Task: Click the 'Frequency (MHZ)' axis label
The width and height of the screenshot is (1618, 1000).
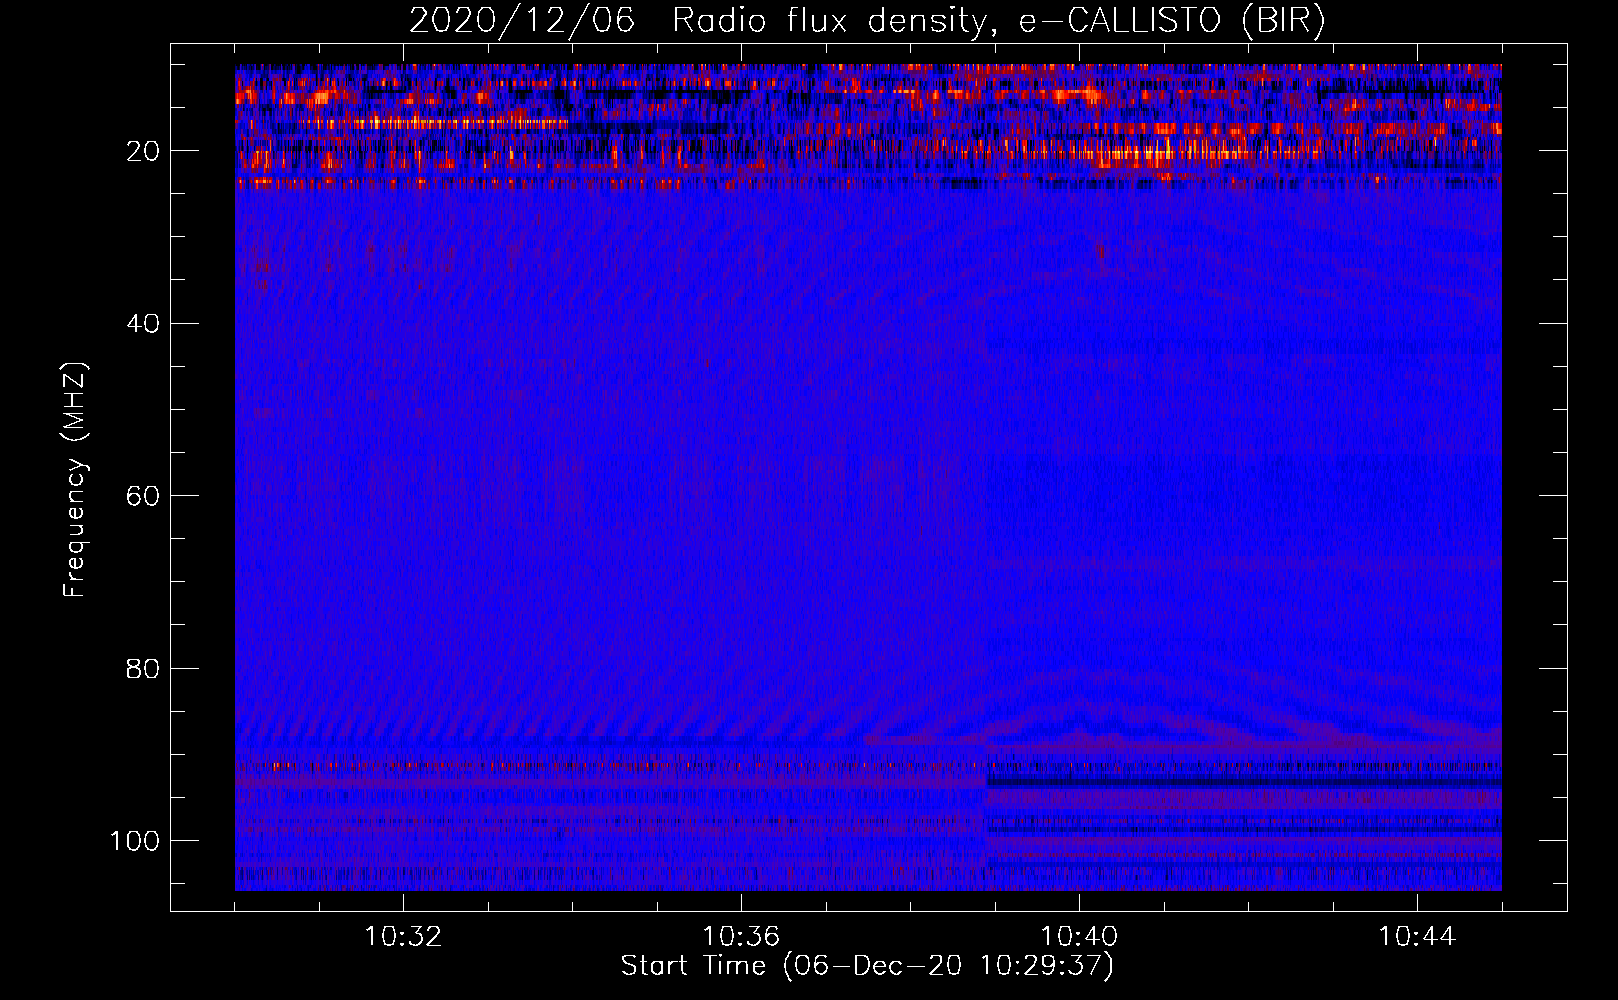Action: click(75, 479)
